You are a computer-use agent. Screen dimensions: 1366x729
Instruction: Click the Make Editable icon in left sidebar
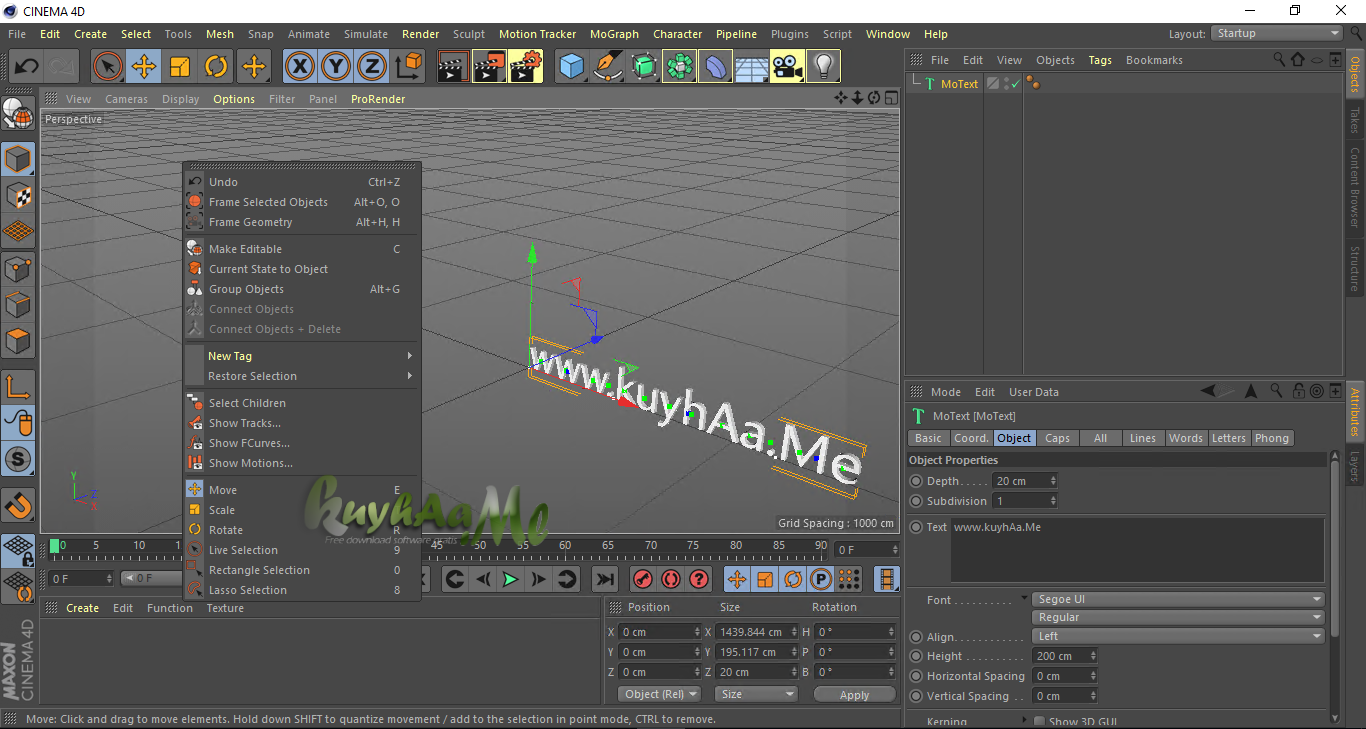pyautogui.click(x=18, y=115)
